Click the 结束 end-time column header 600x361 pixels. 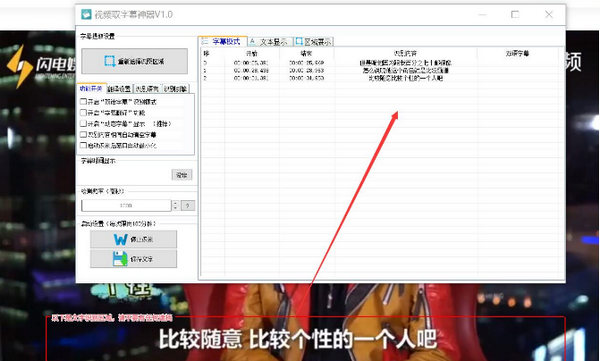[307, 54]
